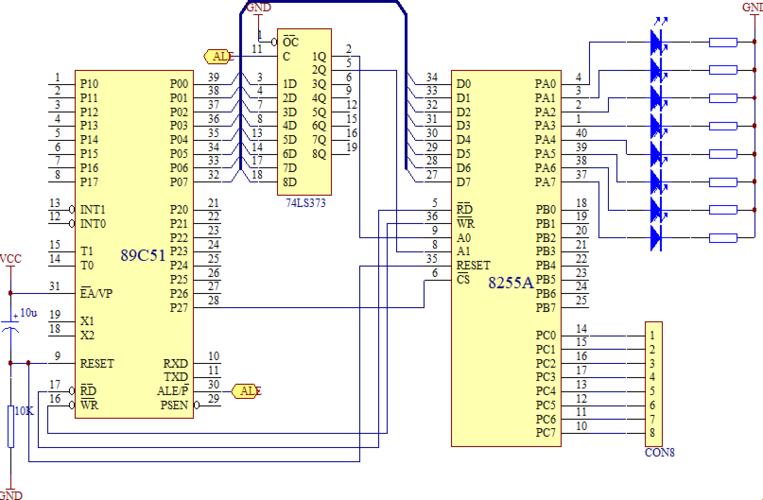Select the T0 pin label
The image size is (763, 500).
point(87,266)
